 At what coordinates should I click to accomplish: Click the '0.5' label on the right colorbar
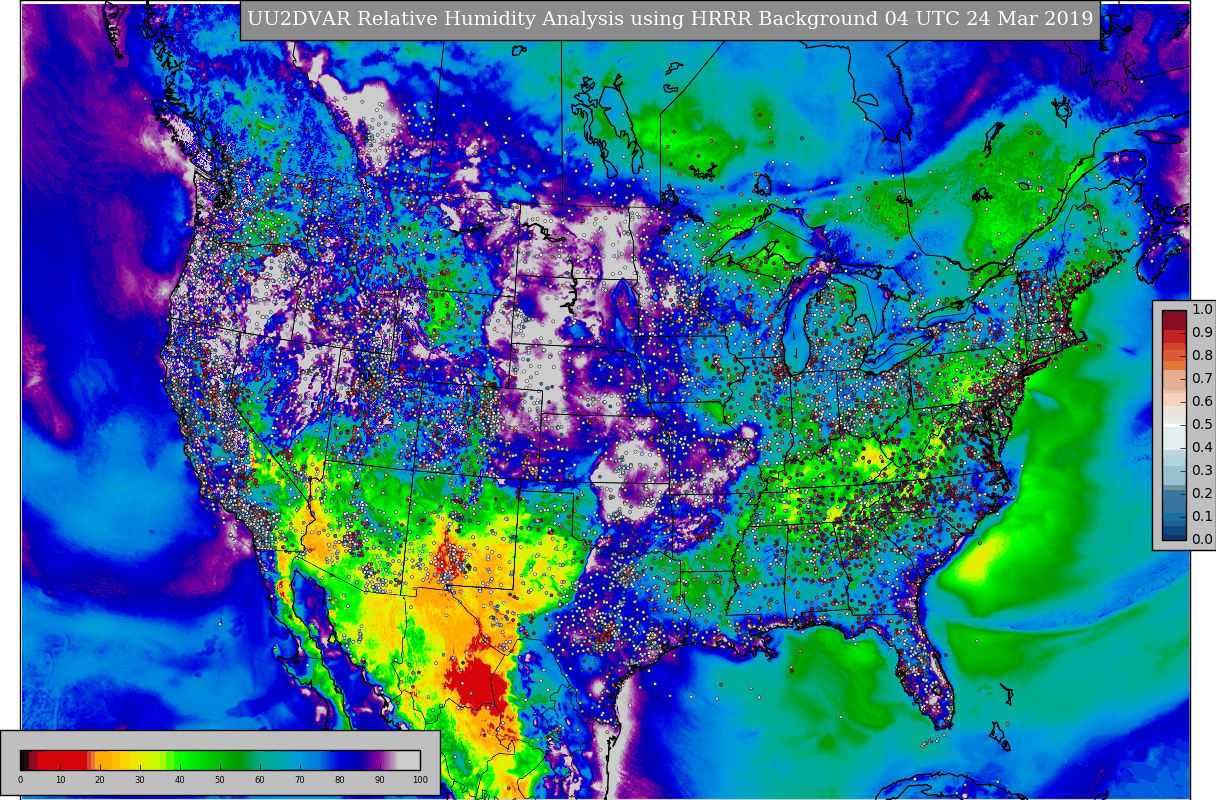1202,424
